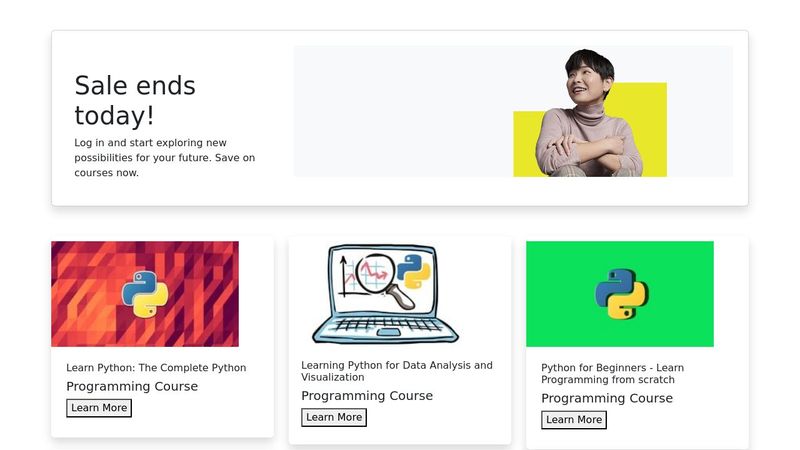Image resolution: width=800 pixels, height=450 pixels.
Task: Open the green Python course image
Action: pyautogui.click(x=620, y=294)
